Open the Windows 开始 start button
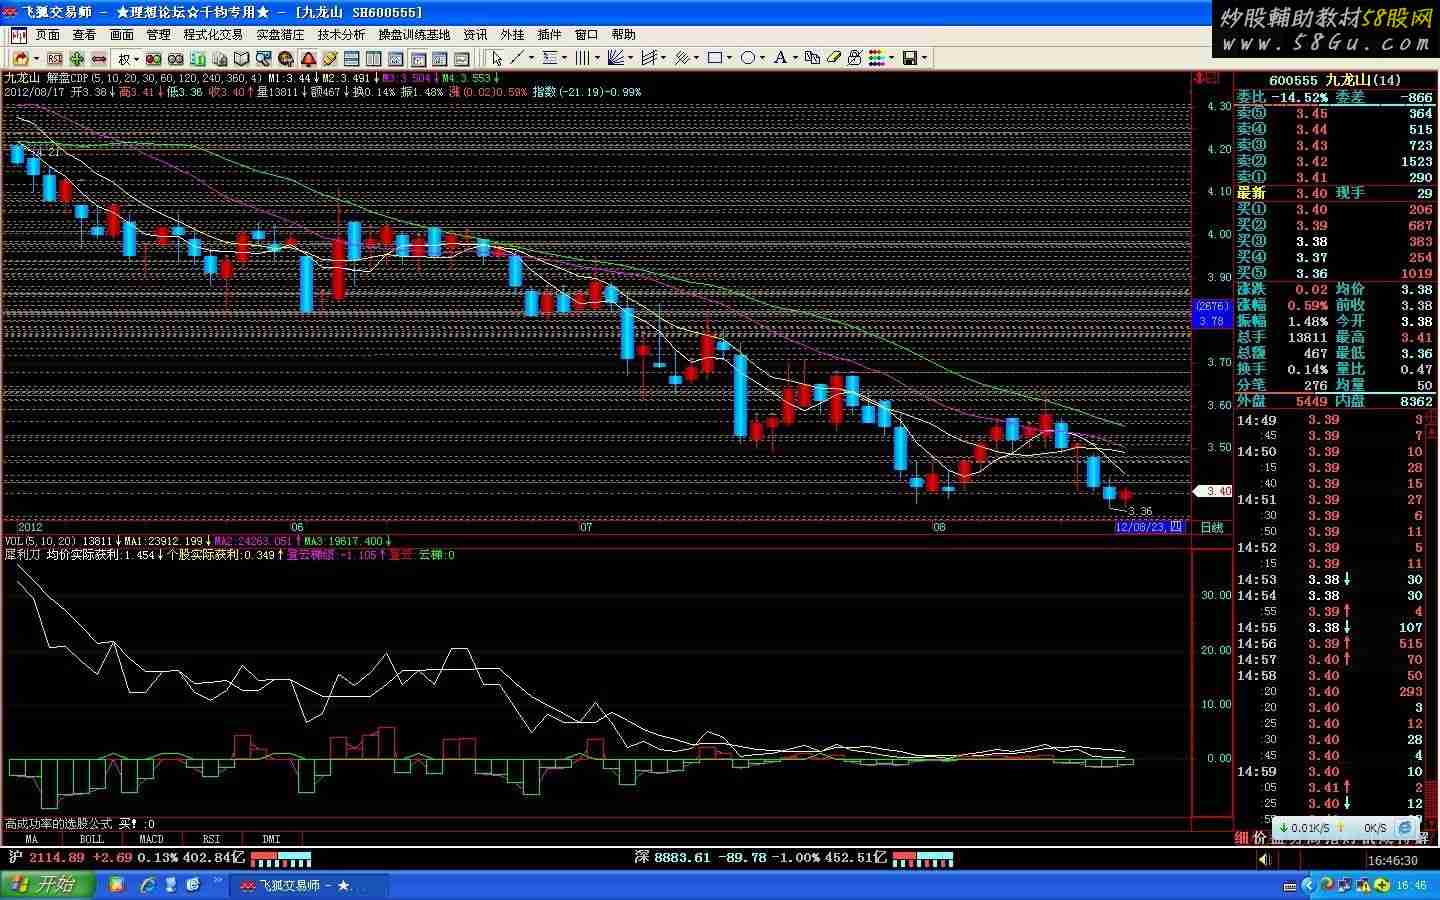 [x=47, y=885]
